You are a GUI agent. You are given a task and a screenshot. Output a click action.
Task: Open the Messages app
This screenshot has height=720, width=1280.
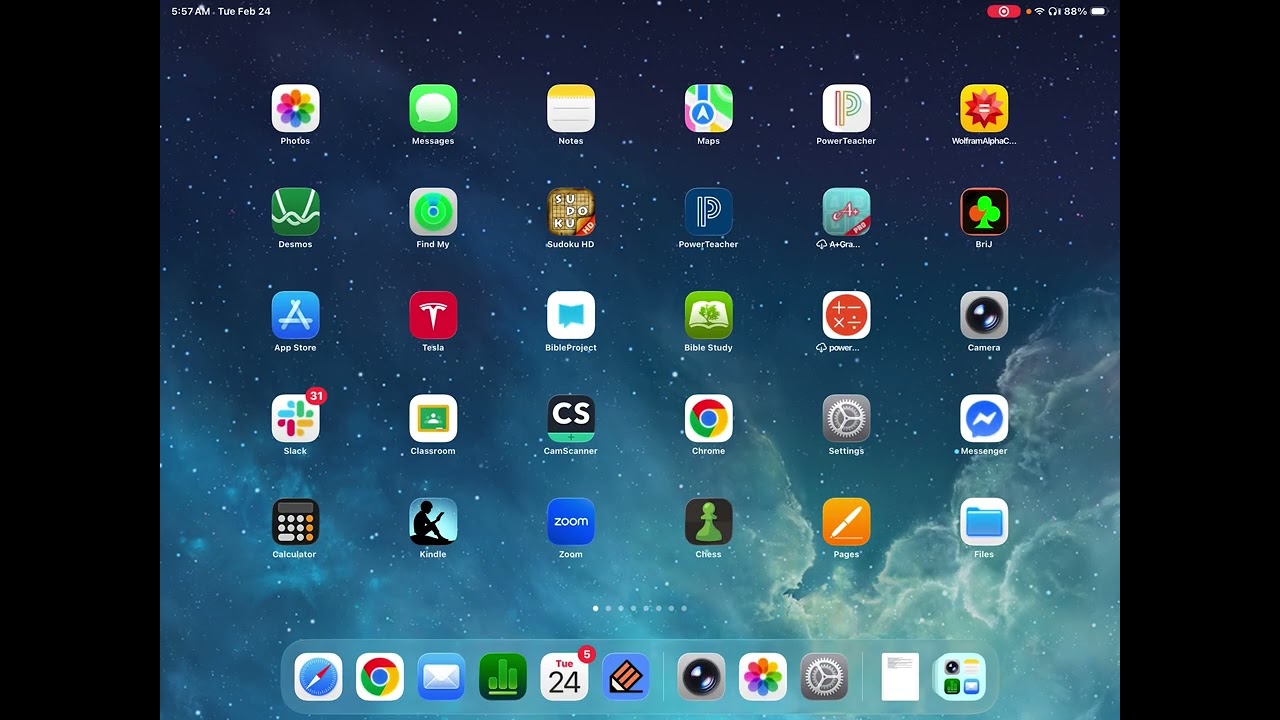pyautogui.click(x=433, y=109)
